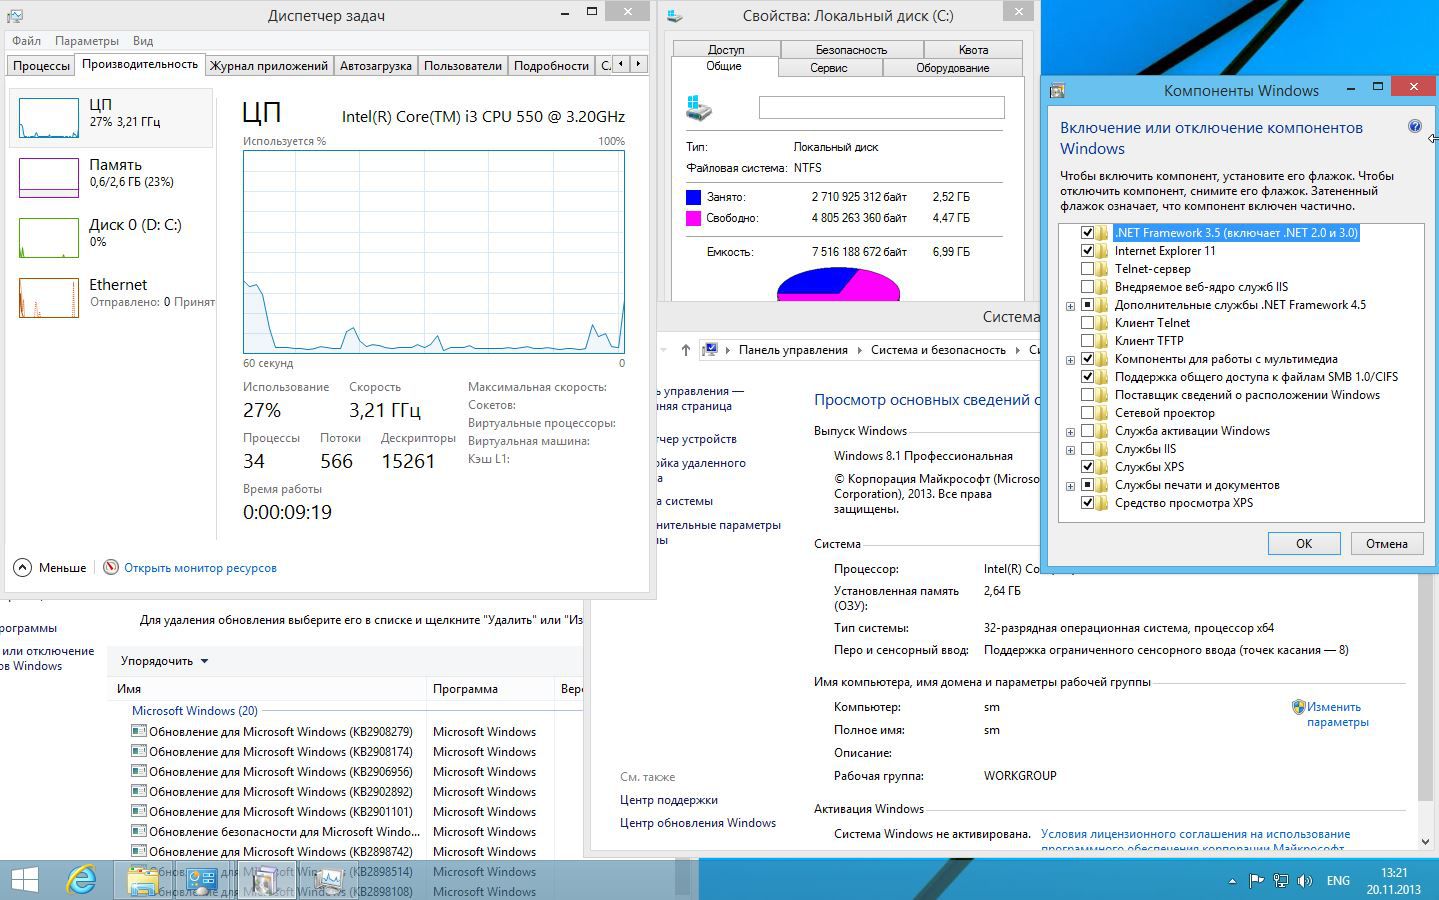Check the Сетевой проектор checkbox

[x=1087, y=413]
